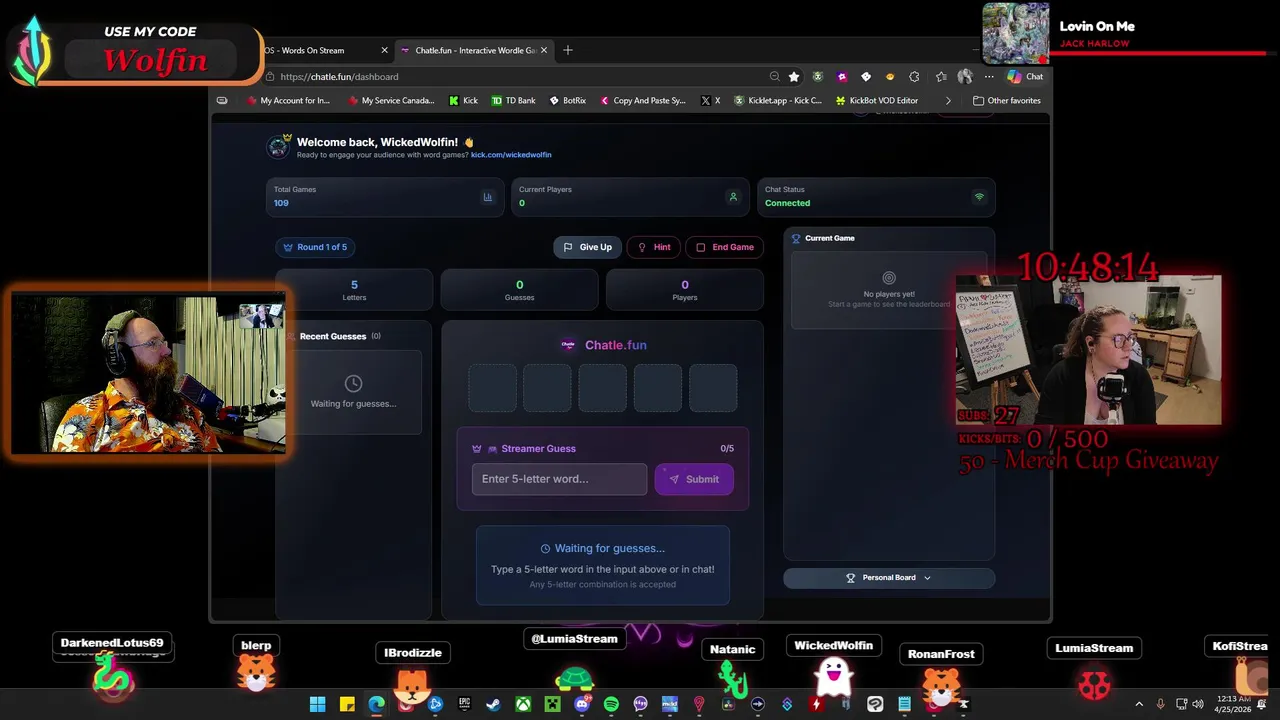
Task: Open browser Settings and more menu
Action: [989, 77]
